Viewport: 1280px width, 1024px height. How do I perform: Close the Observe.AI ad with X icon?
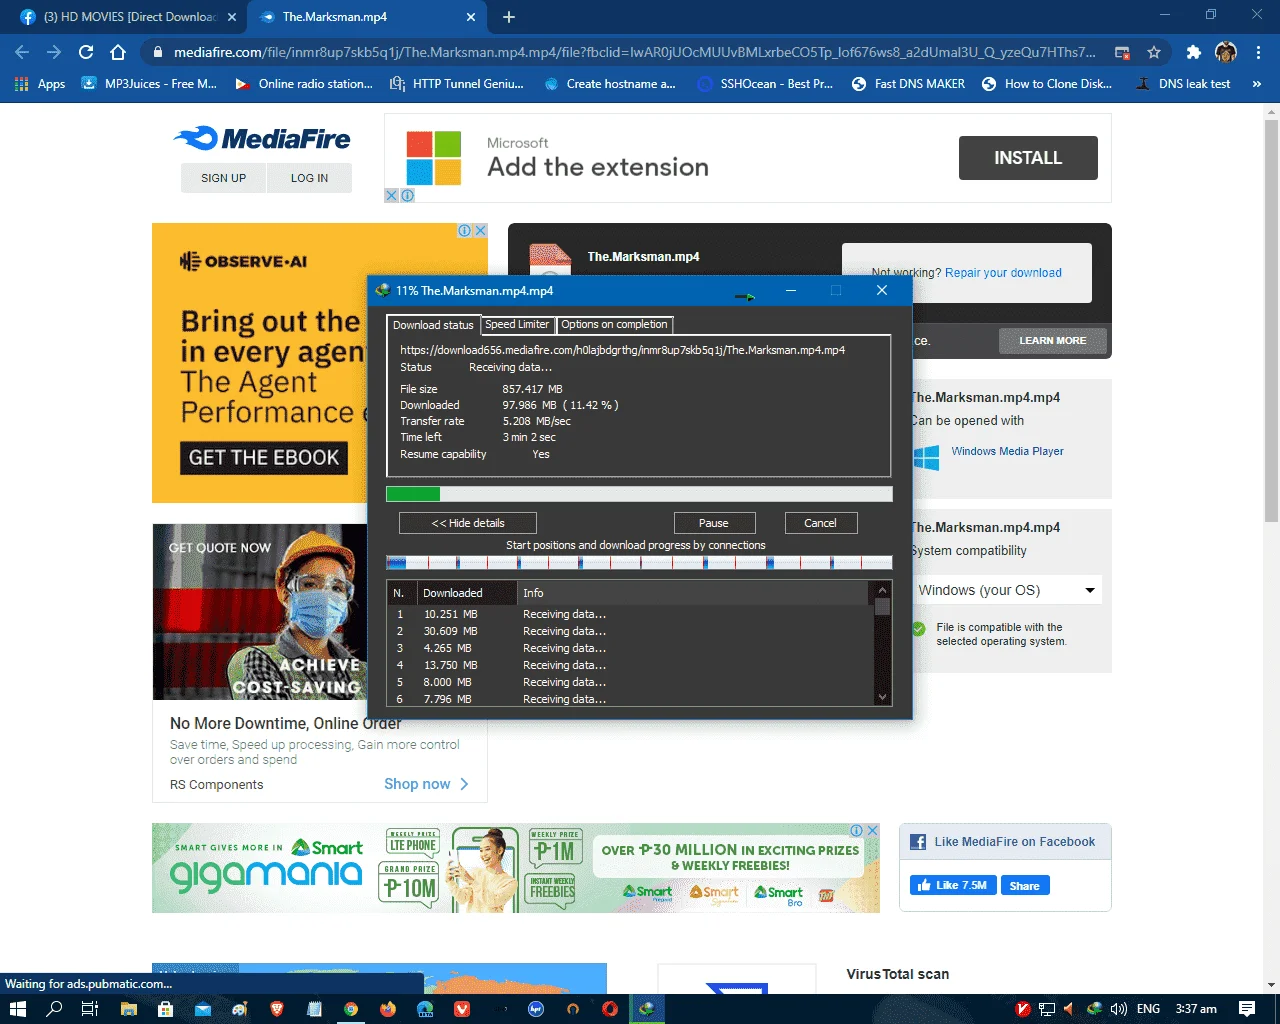480,230
